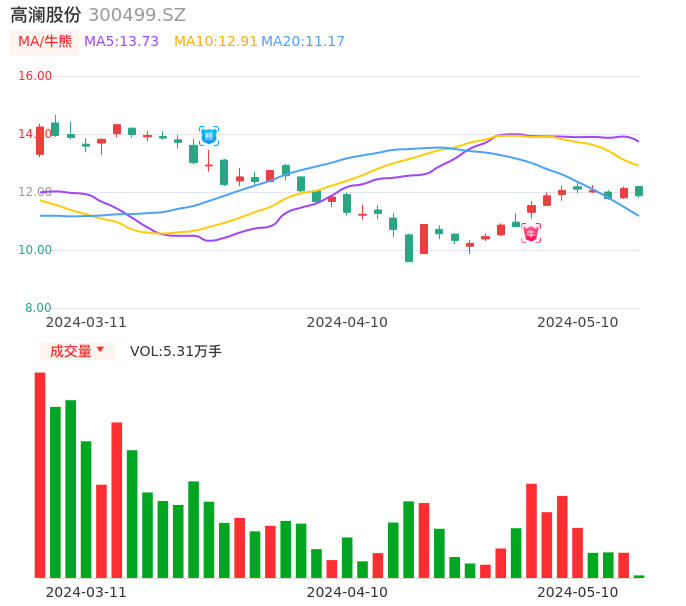Click the 高澜股份 stock name
The width and height of the screenshot is (686, 606).
(x=45, y=15)
